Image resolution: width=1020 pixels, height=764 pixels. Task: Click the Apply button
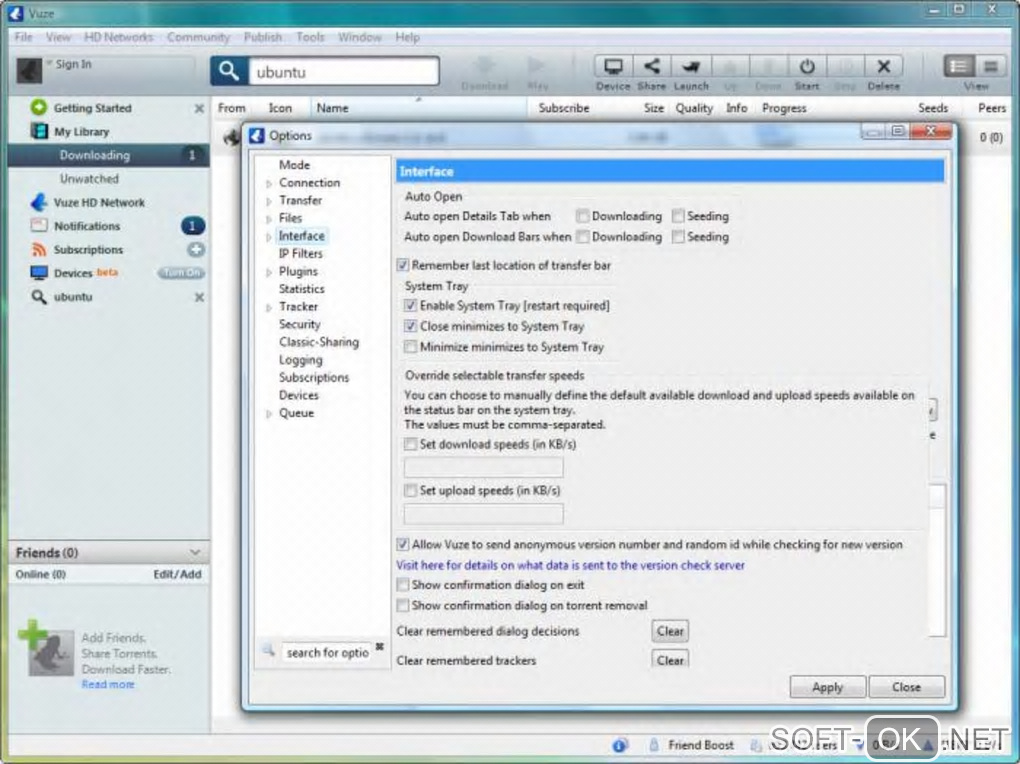(x=827, y=687)
